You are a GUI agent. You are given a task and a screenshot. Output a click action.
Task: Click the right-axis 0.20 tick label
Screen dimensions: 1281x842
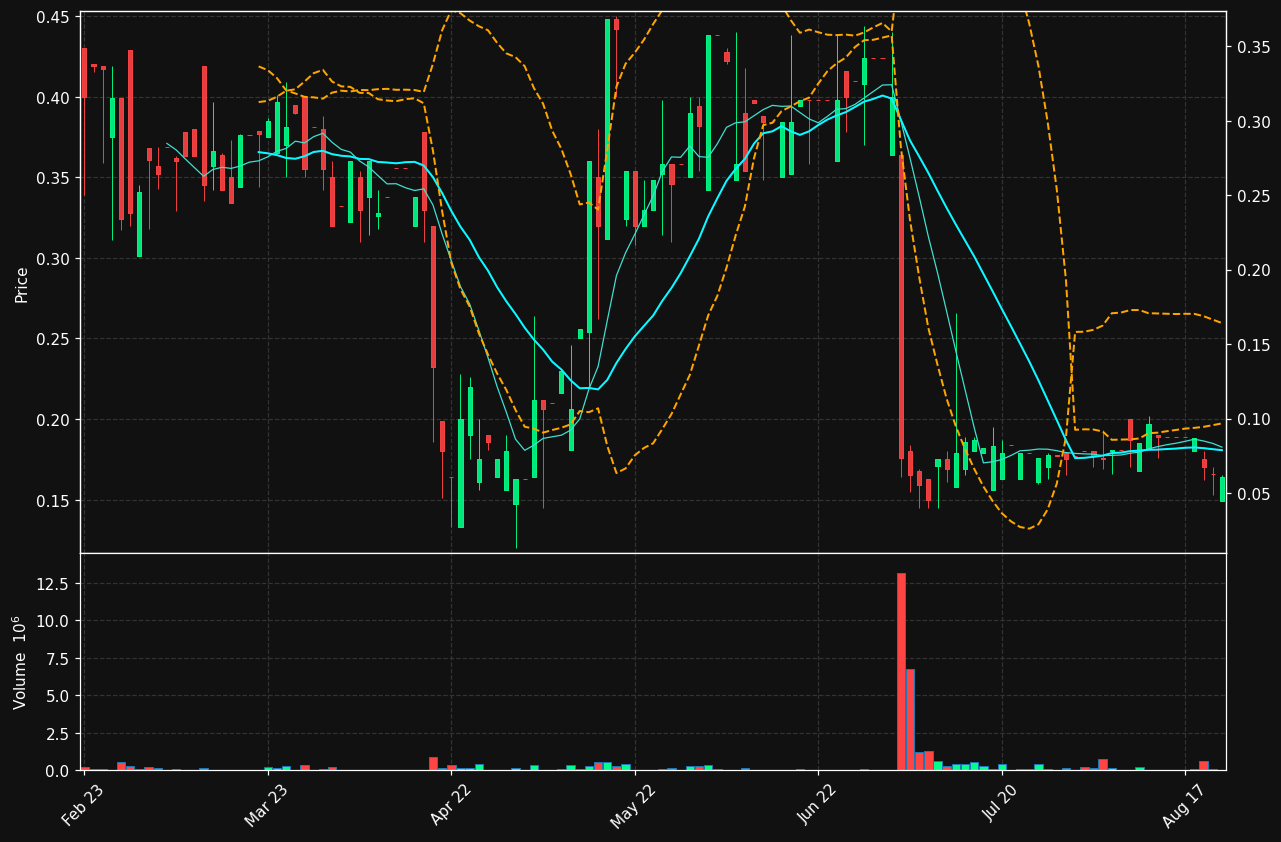(1253, 271)
